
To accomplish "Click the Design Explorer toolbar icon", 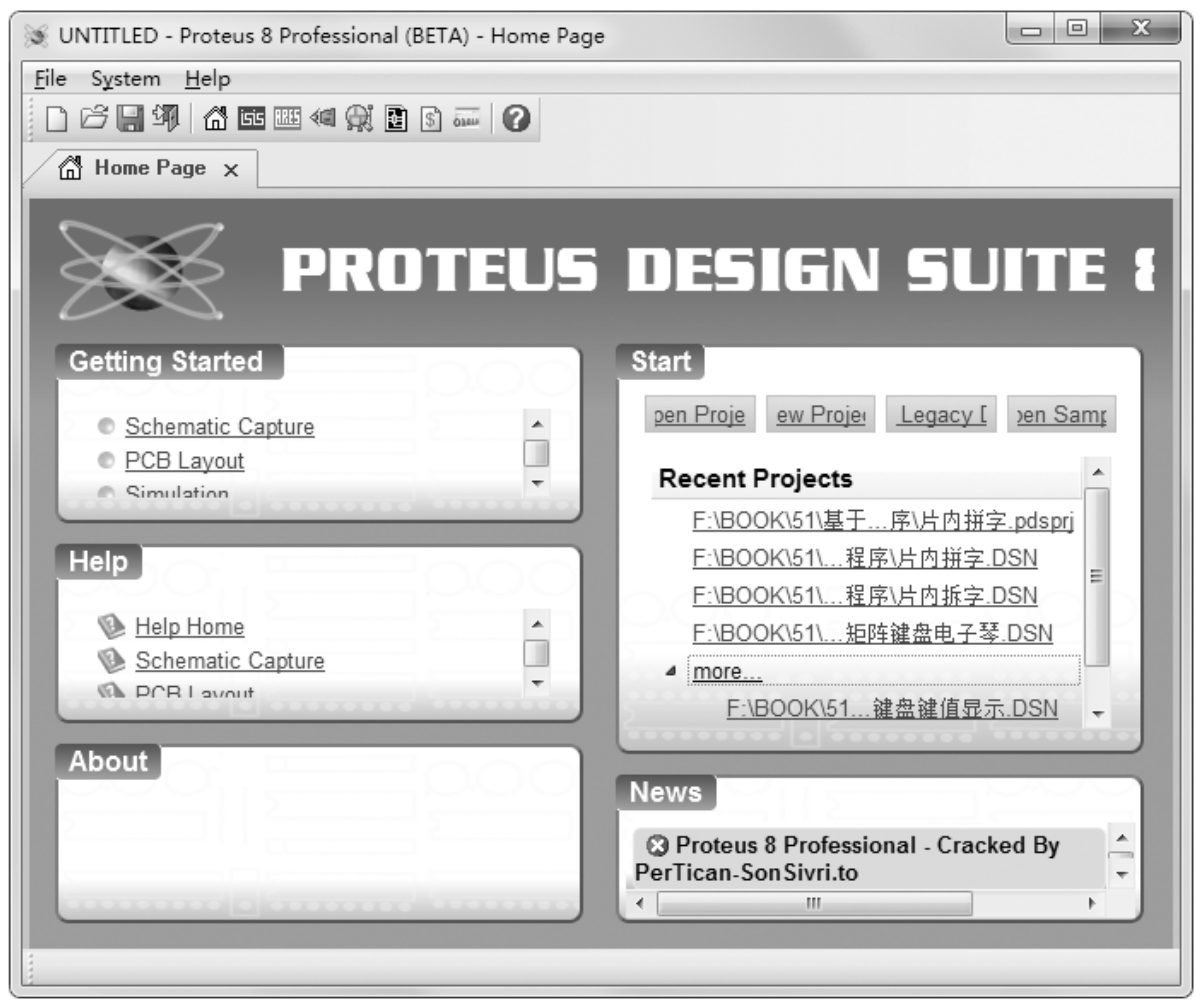I will click(x=395, y=120).
